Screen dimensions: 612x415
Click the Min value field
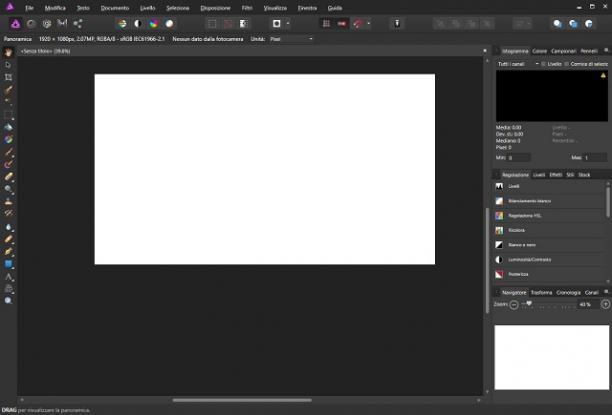pyautogui.click(x=519, y=158)
